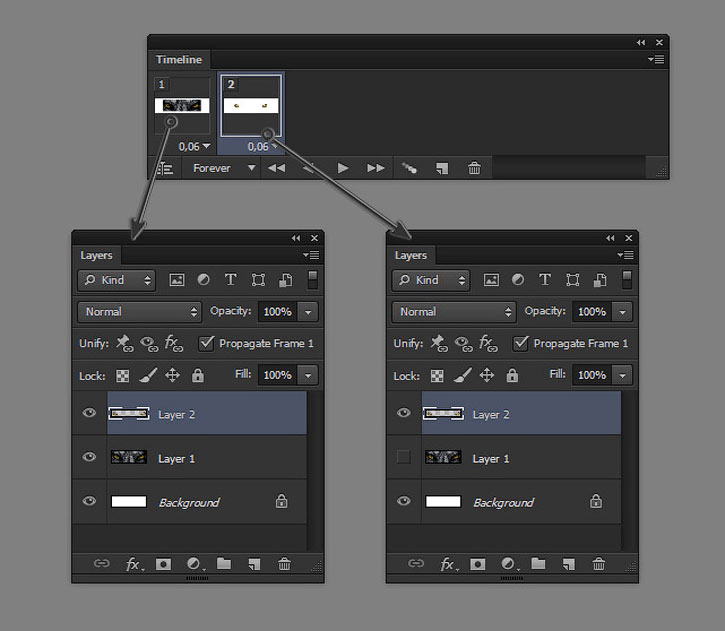
Task: Select Background layer in right Layers panel
Action: point(521,502)
